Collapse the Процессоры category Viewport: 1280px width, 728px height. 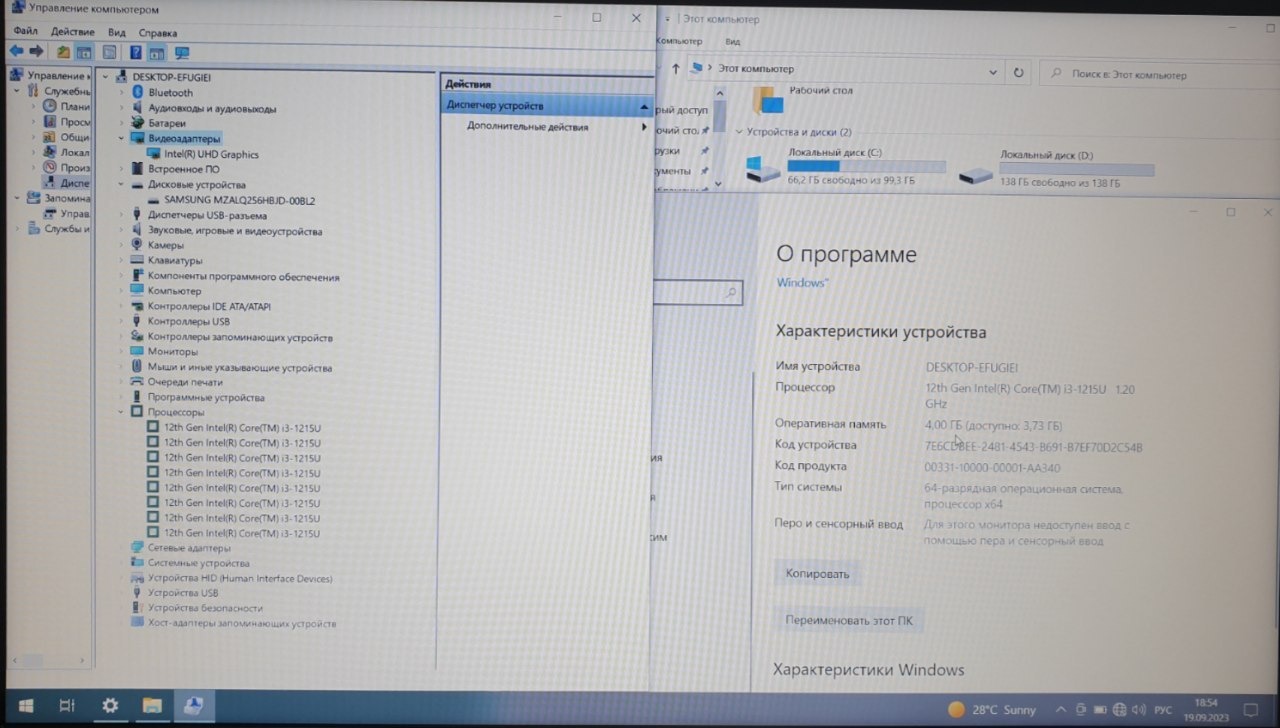click(122, 412)
